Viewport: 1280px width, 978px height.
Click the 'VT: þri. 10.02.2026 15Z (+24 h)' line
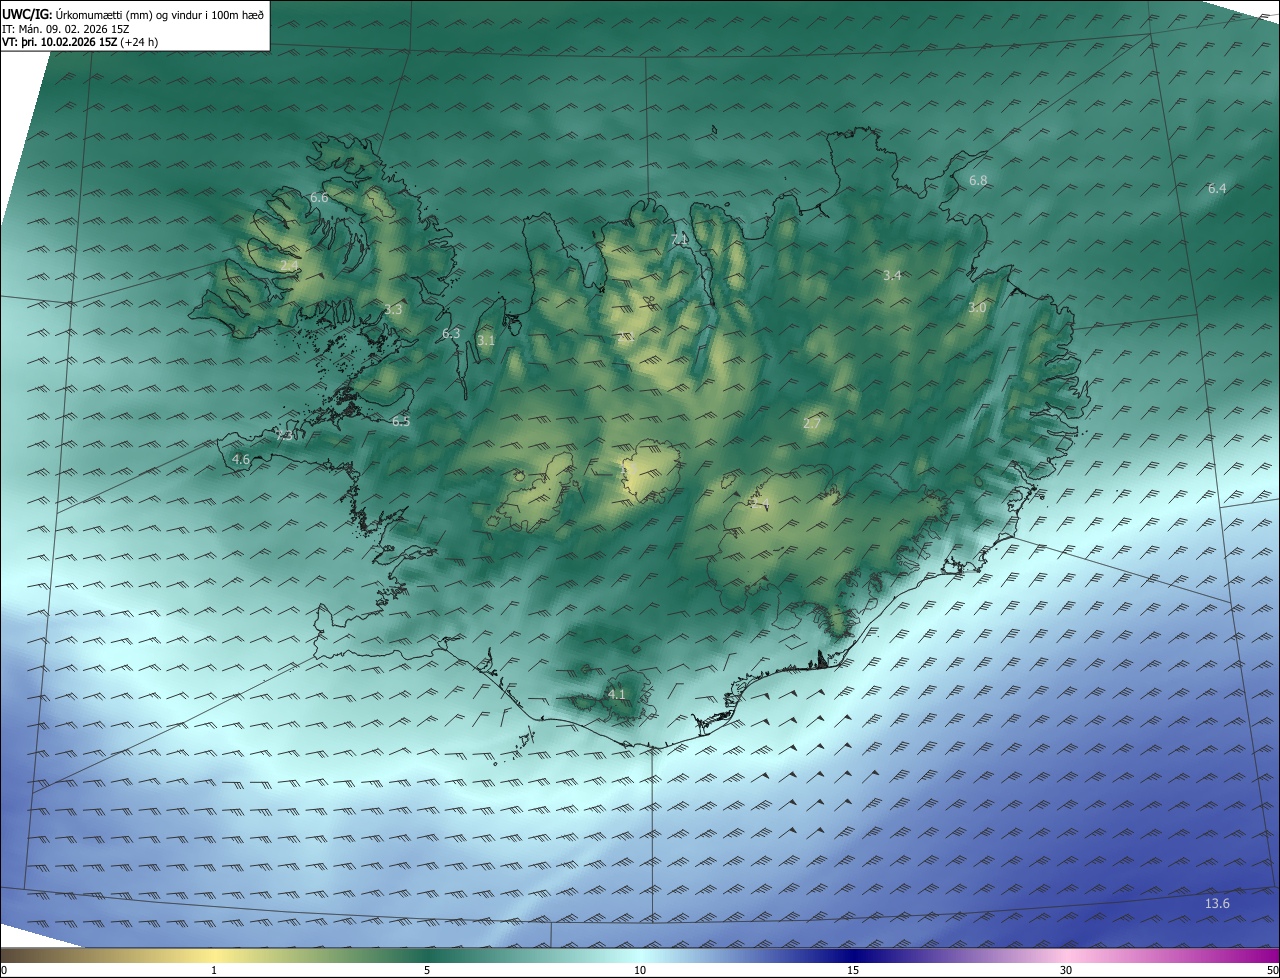[80, 41]
